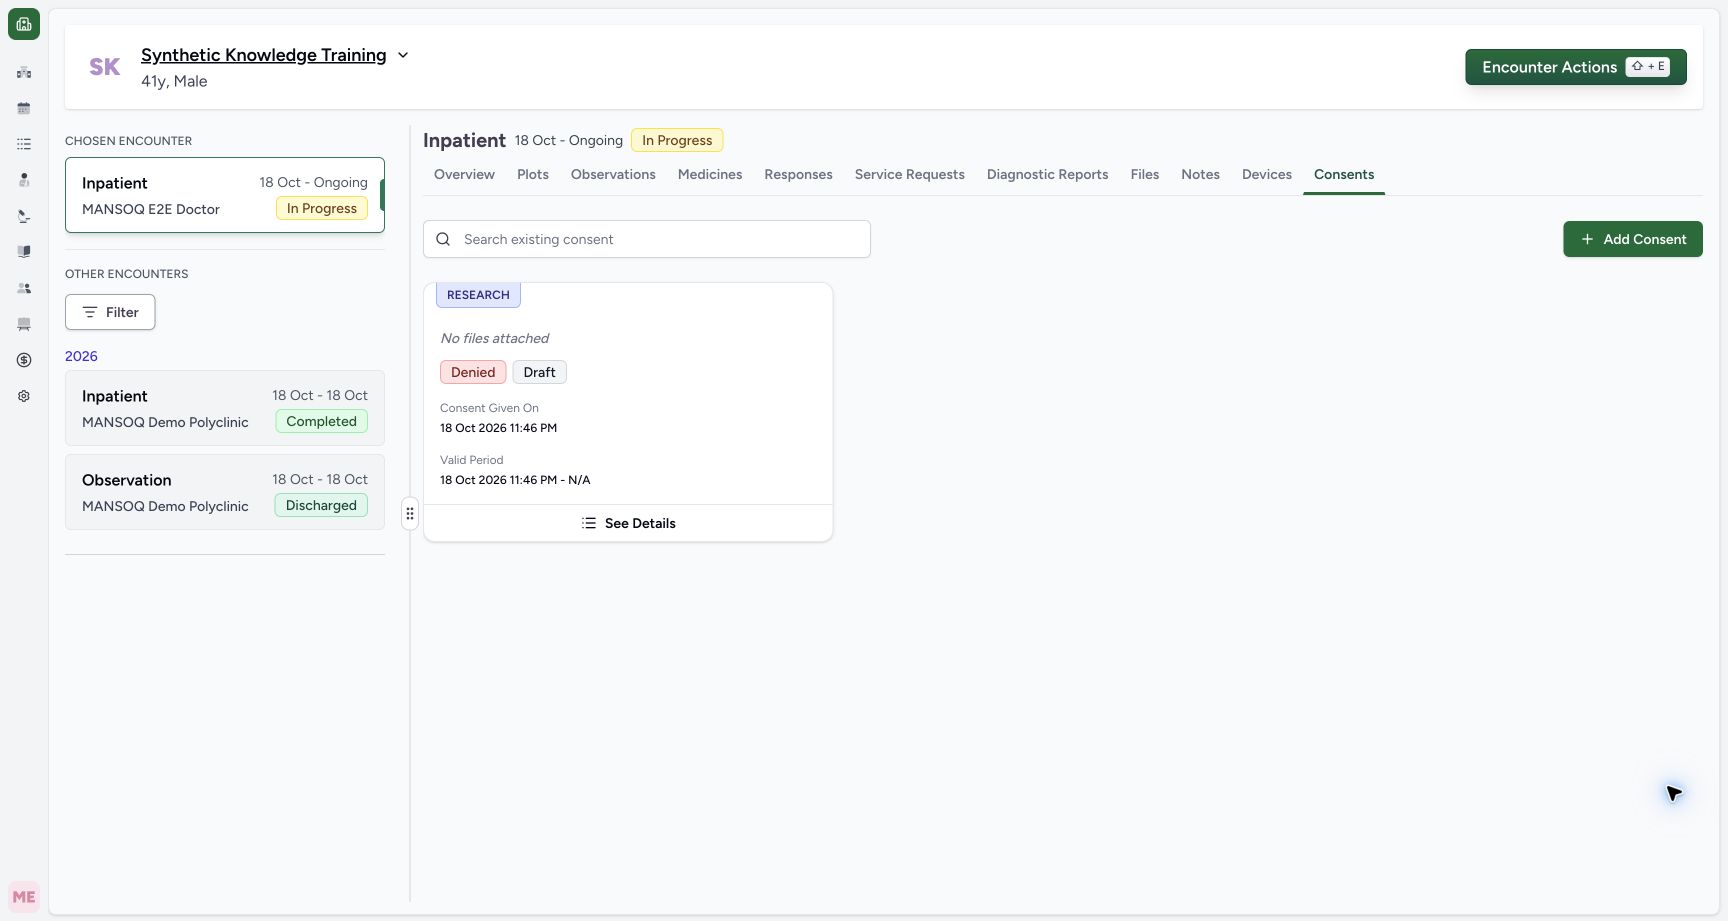Screen dimensions: 1728x921
Task: Click valid period '18 Oct 2026 11:46 PM - N/A'
Action: click(x=515, y=480)
